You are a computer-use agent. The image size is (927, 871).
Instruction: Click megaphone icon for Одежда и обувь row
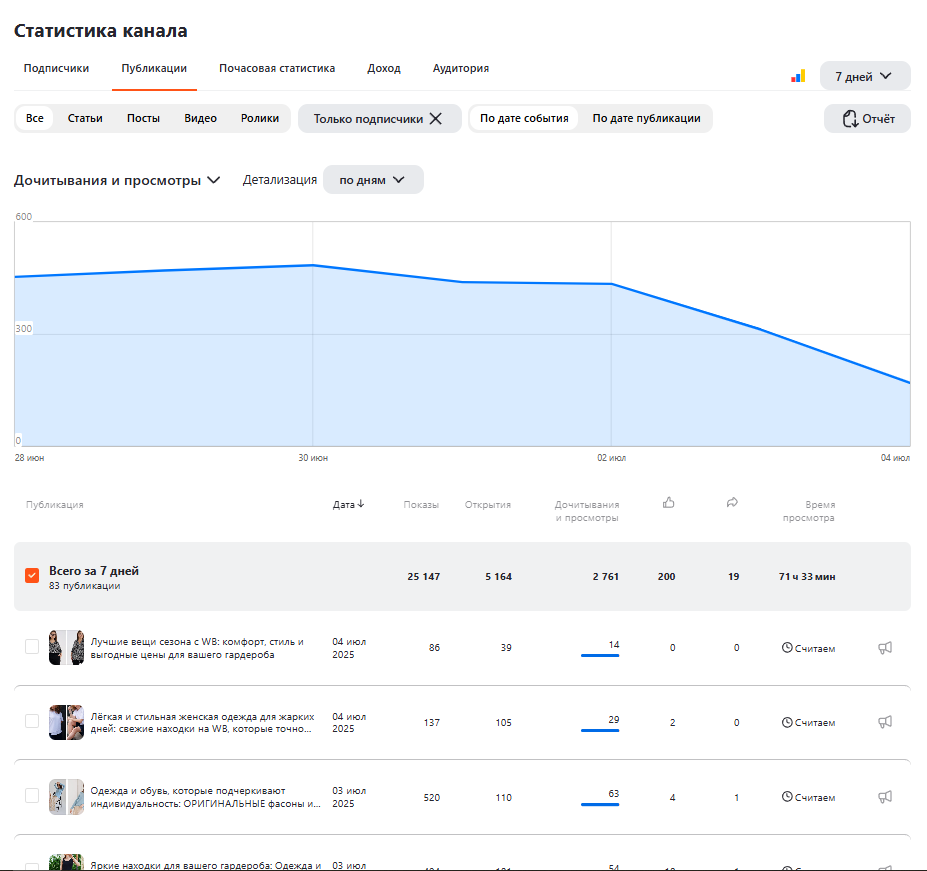[x=885, y=797]
